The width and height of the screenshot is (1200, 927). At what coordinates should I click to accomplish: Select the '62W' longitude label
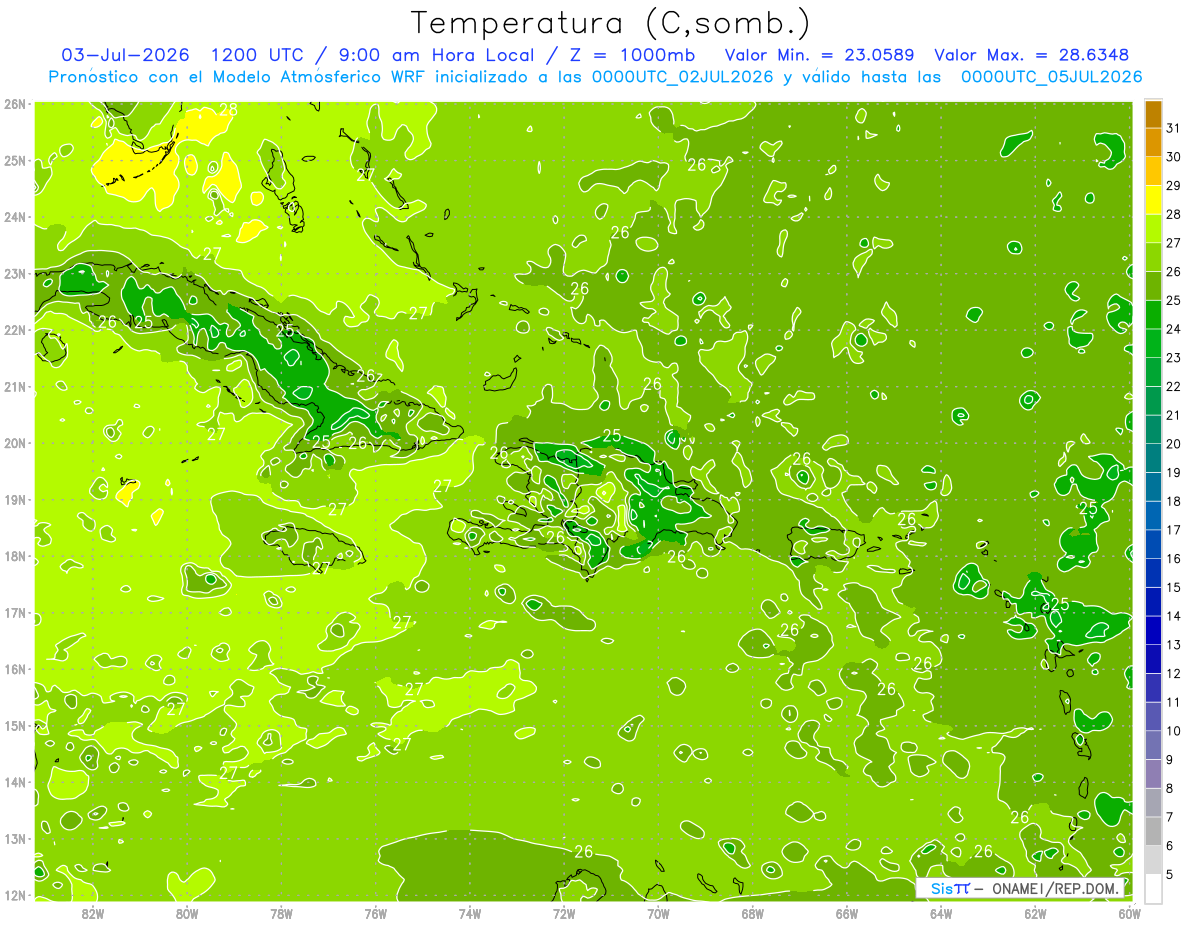(x=1035, y=914)
